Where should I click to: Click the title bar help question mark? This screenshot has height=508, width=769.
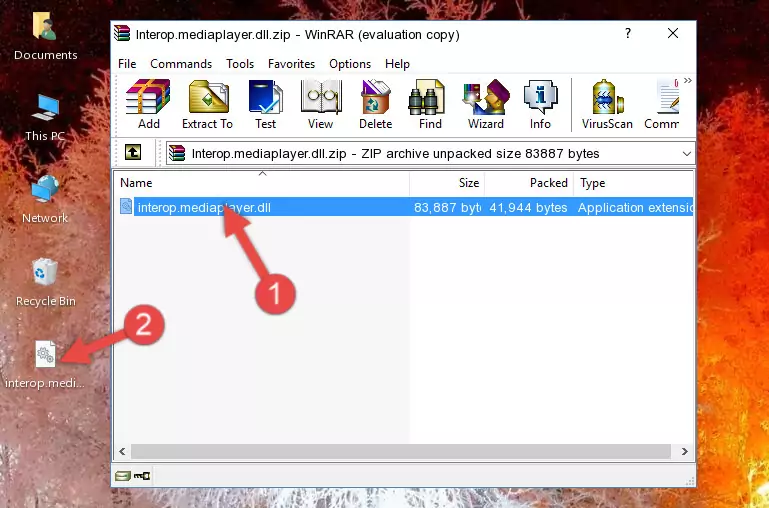click(628, 33)
